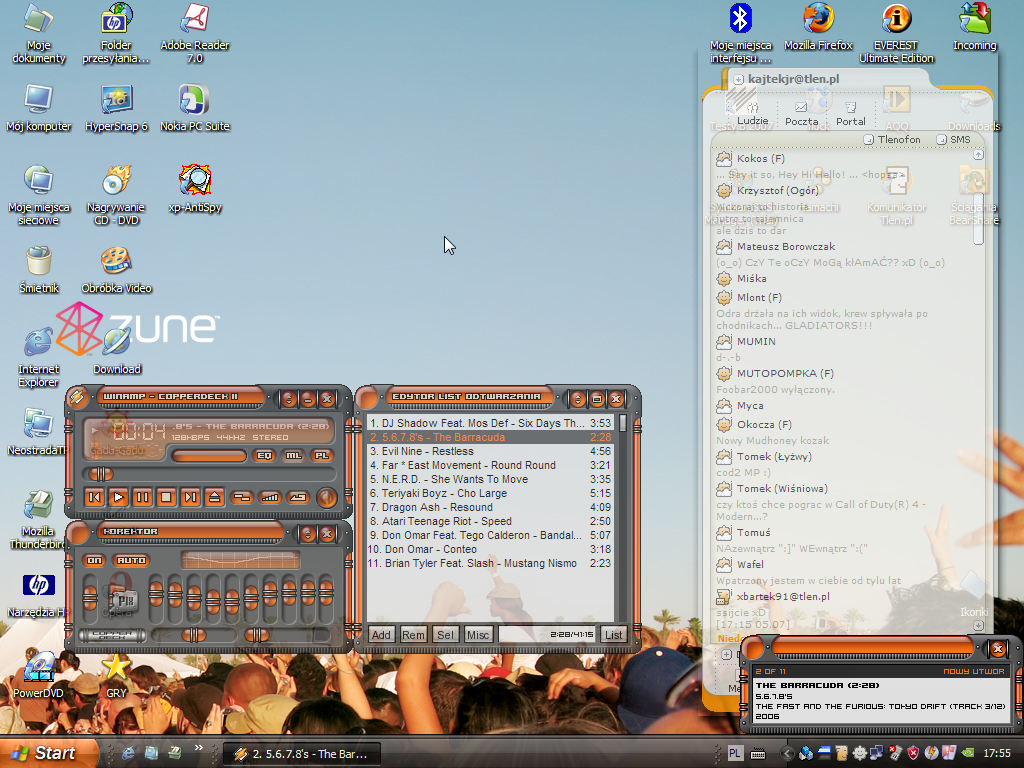Pause playback in Winamp
The width and height of the screenshot is (1024, 768).
tap(142, 498)
